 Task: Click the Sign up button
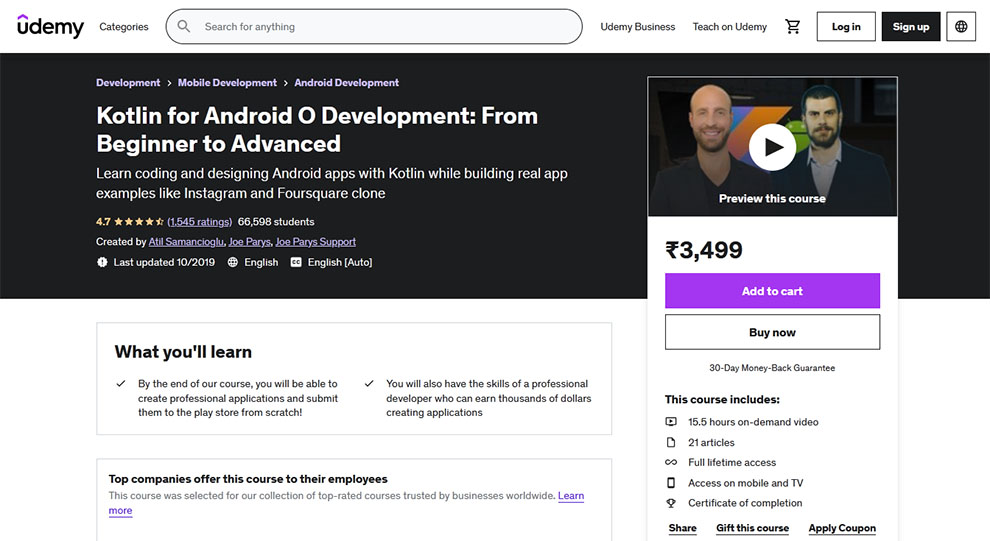click(x=910, y=27)
